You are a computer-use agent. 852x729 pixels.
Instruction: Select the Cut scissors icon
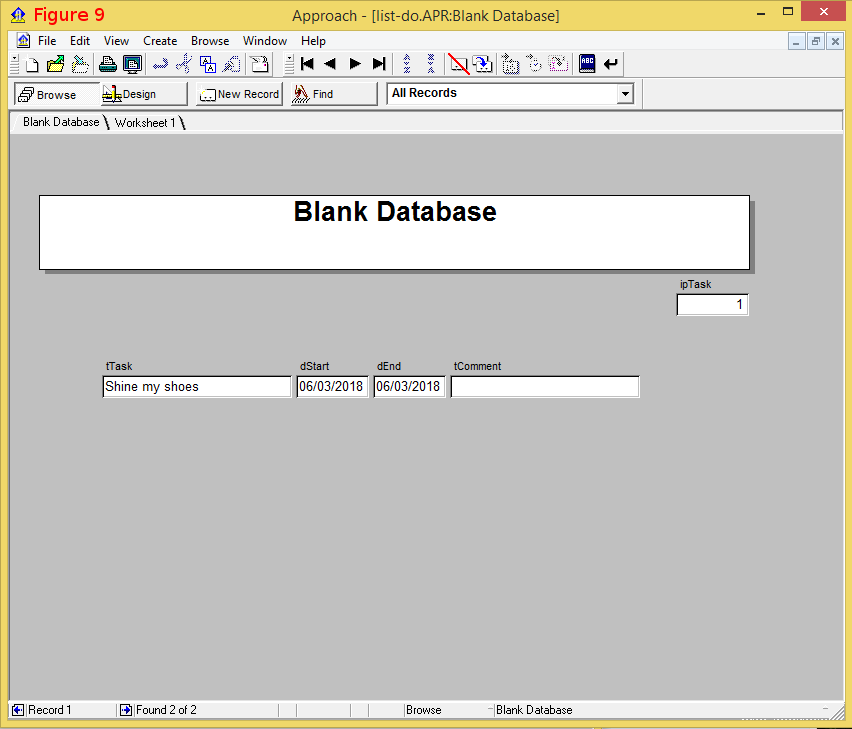tap(183, 63)
